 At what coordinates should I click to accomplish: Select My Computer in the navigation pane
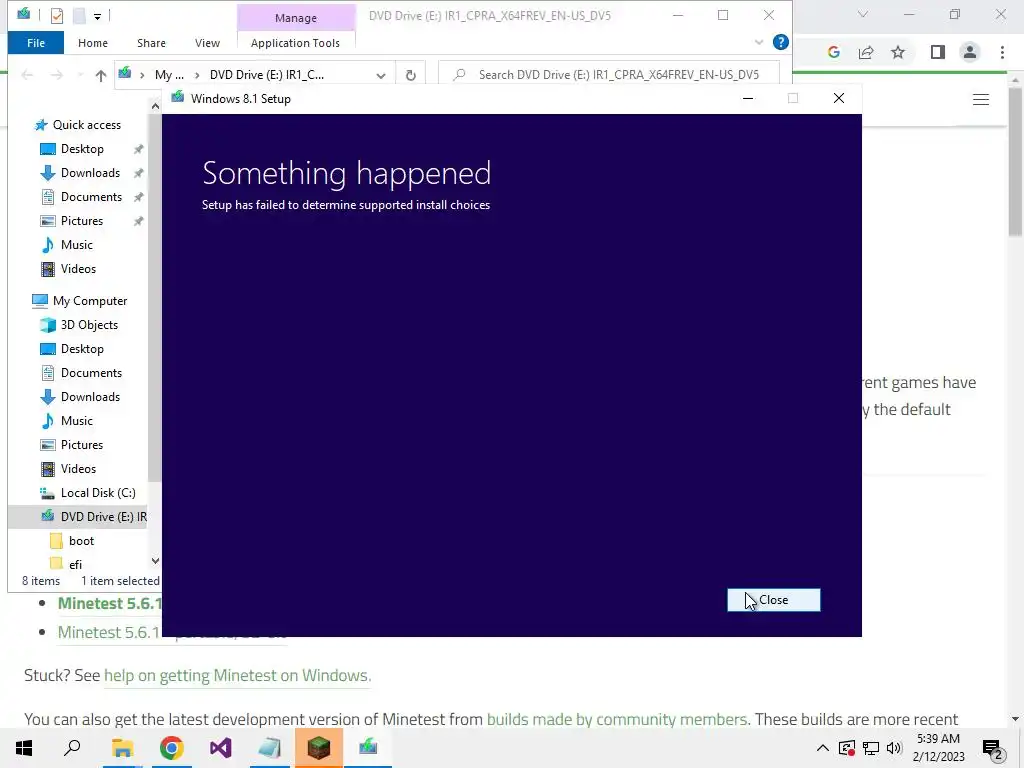89,301
